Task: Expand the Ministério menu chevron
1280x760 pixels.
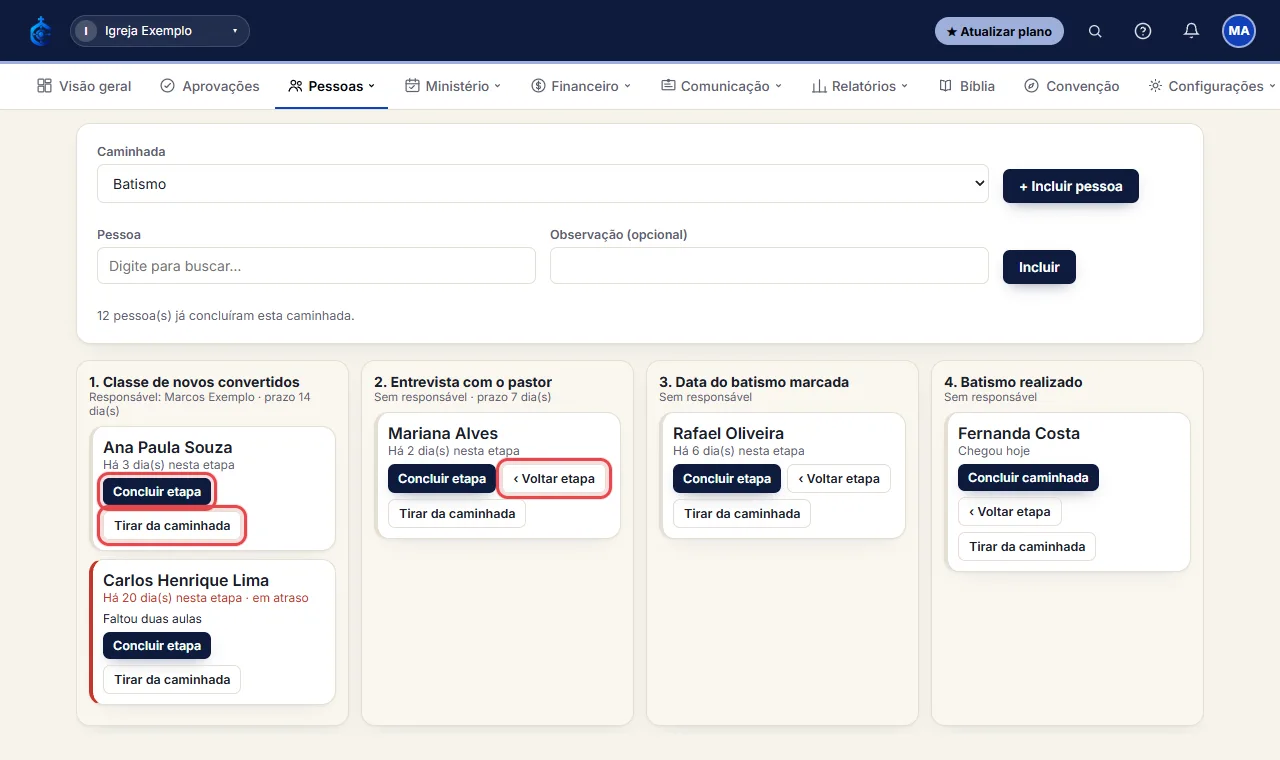Action: pos(498,86)
